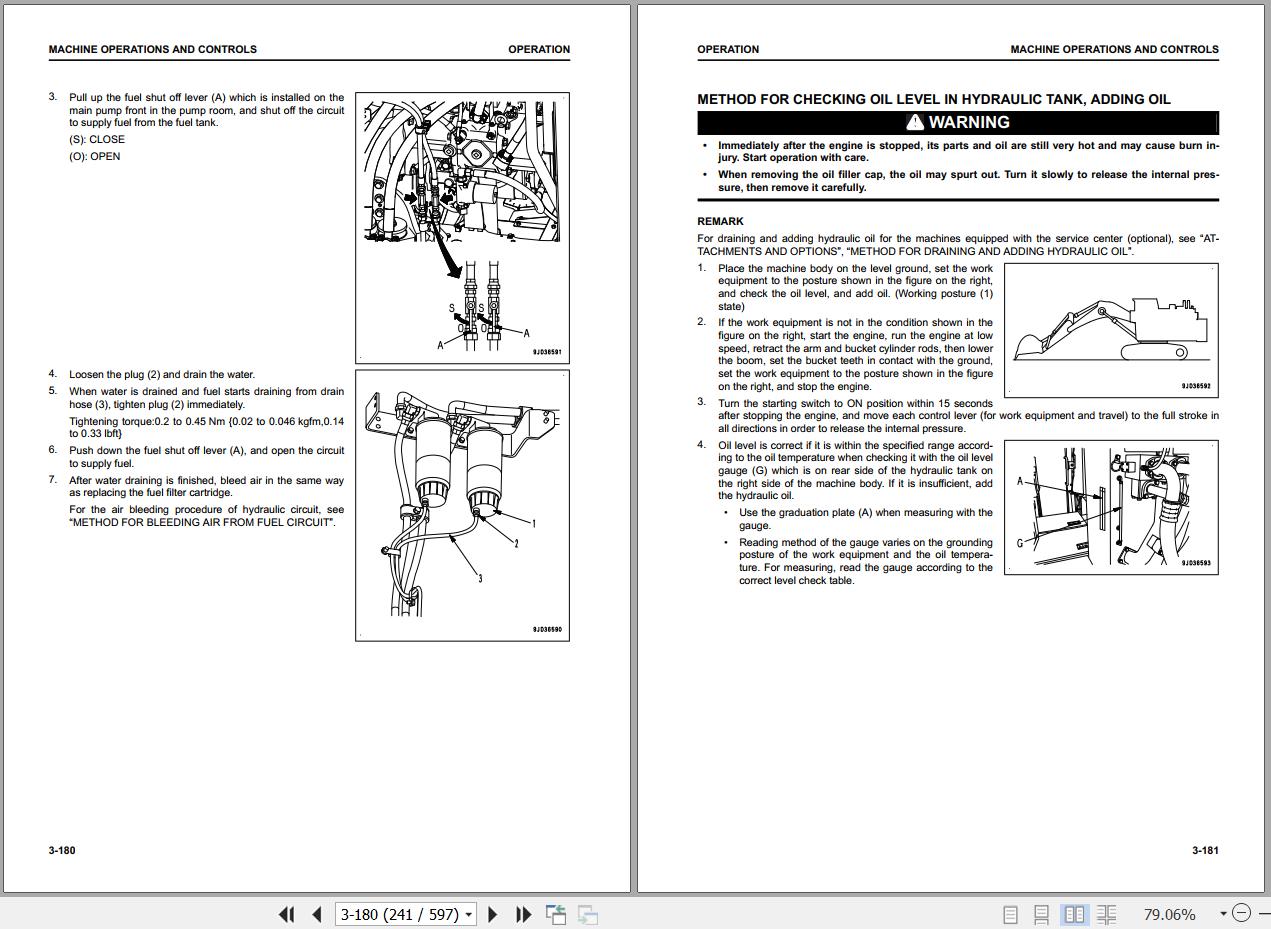Click the excavator posture figure
The width and height of the screenshot is (1271, 929).
point(1111,329)
